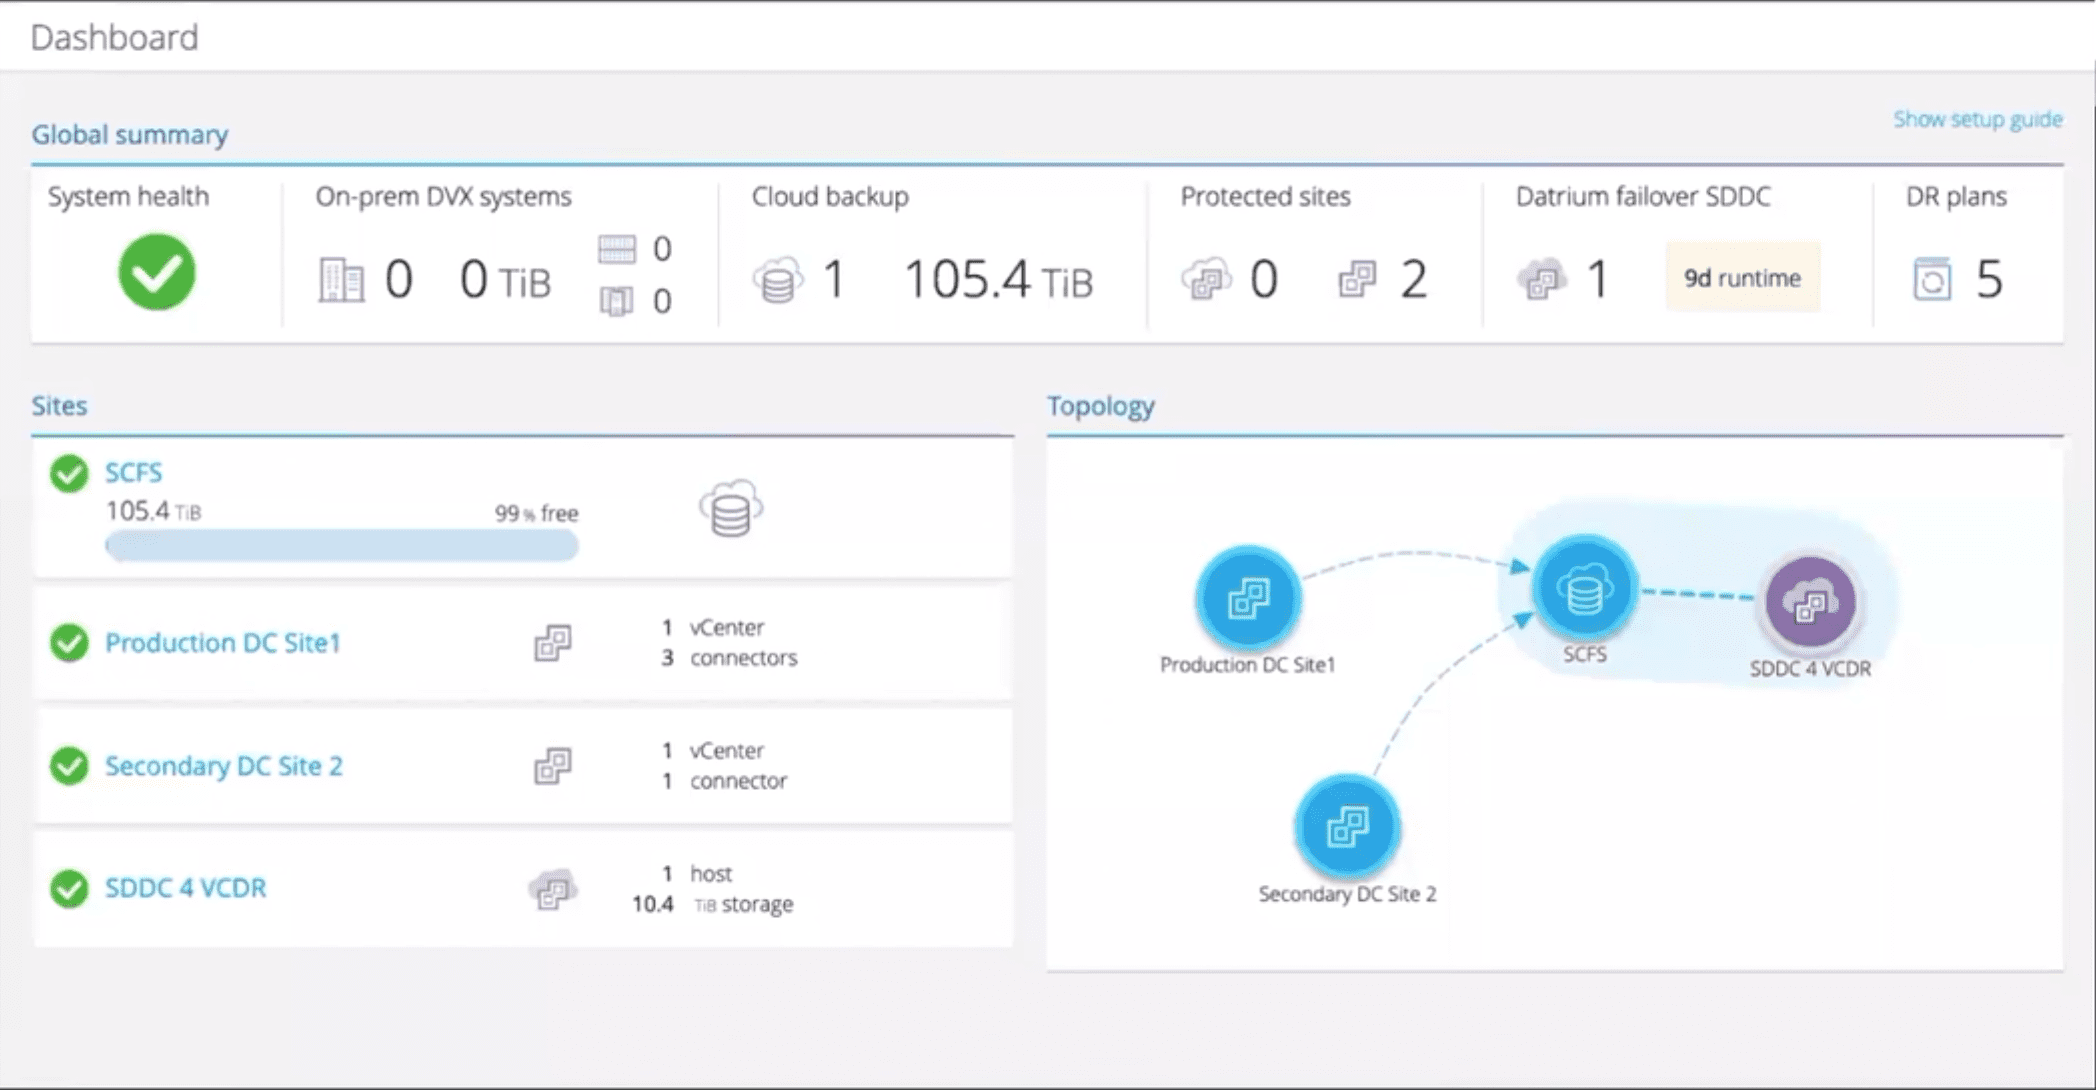Click the vCenter icon in Production DC Site1 row
This screenshot has width=2096, height=1090.
[x=553, y=642]
